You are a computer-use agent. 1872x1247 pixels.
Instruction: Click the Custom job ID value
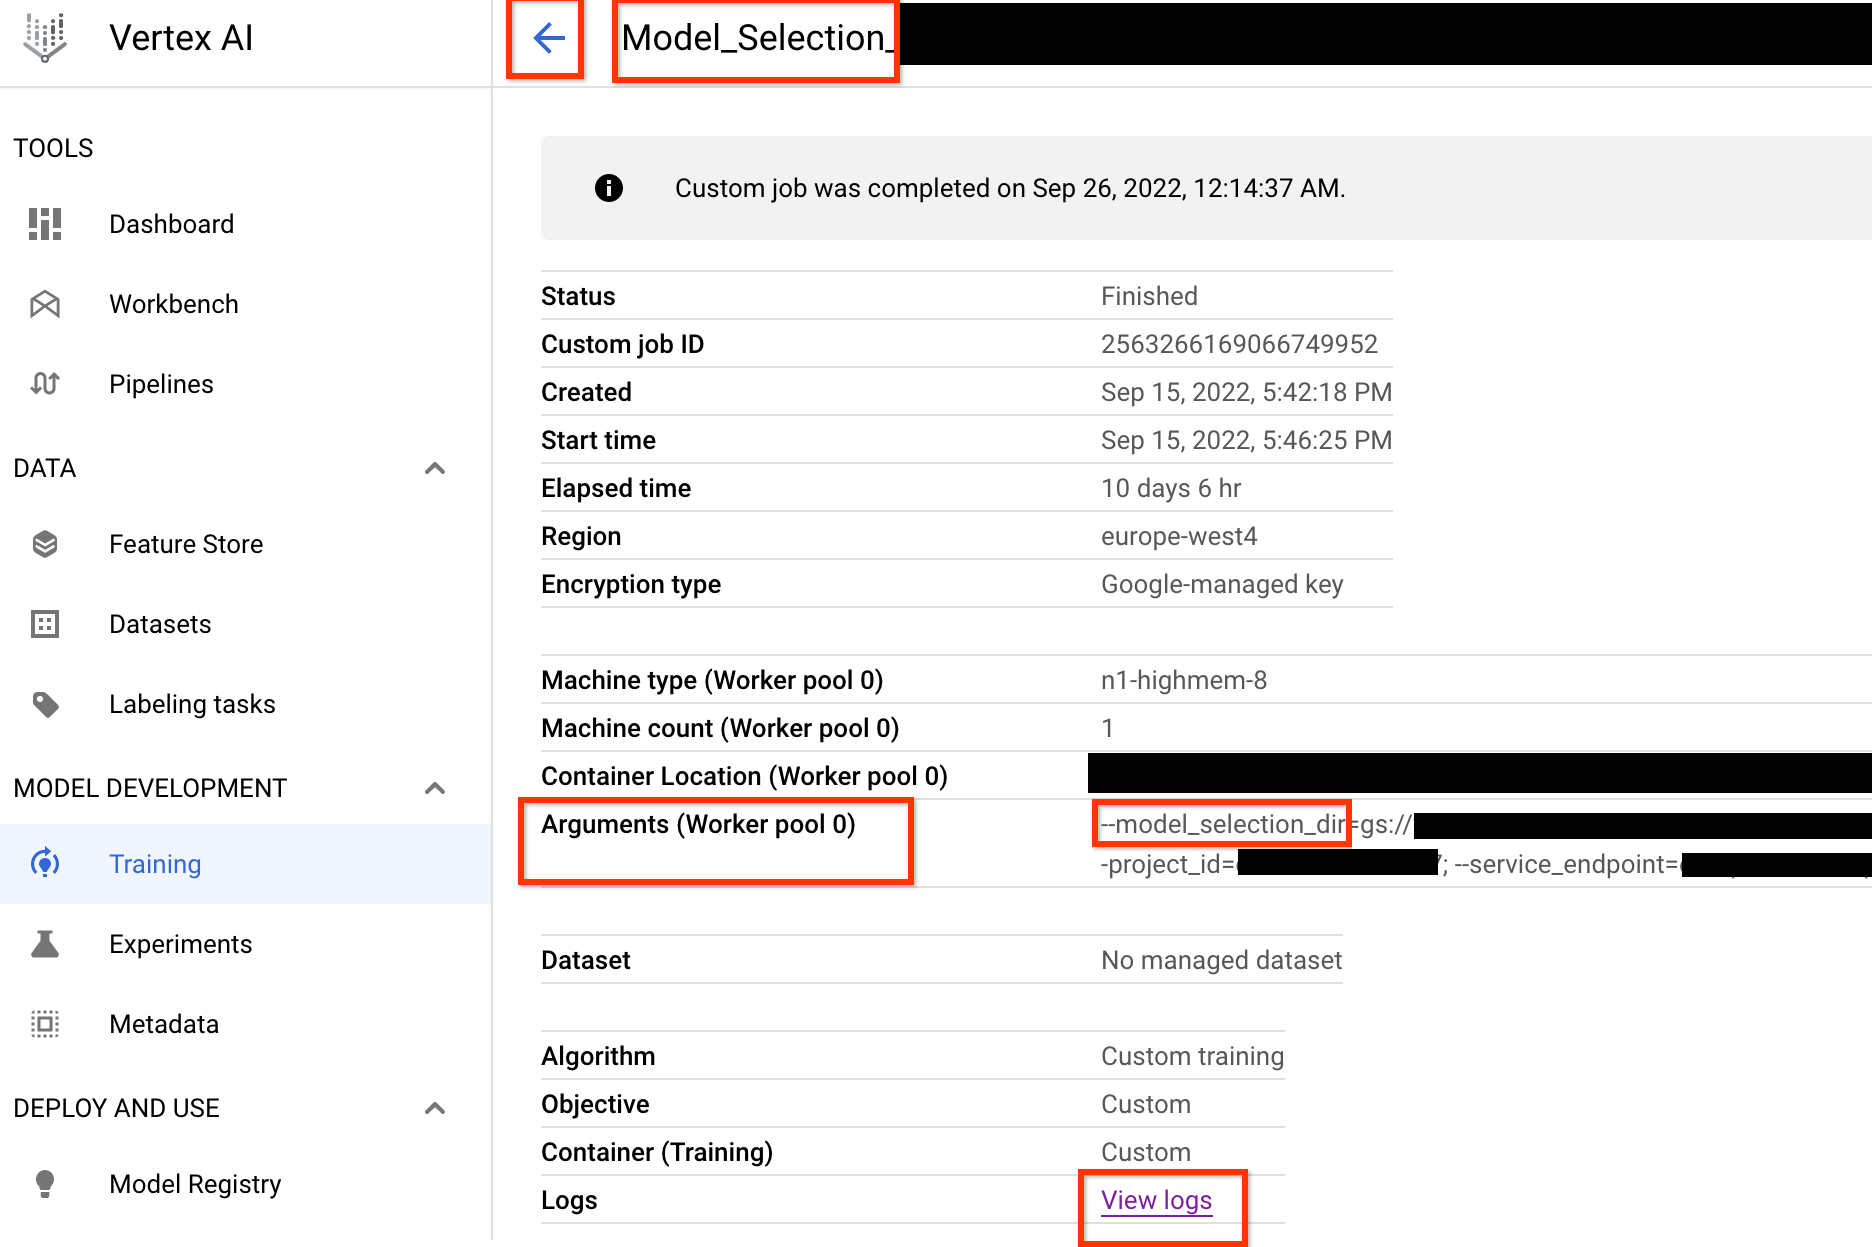[x=1239, y=344]
